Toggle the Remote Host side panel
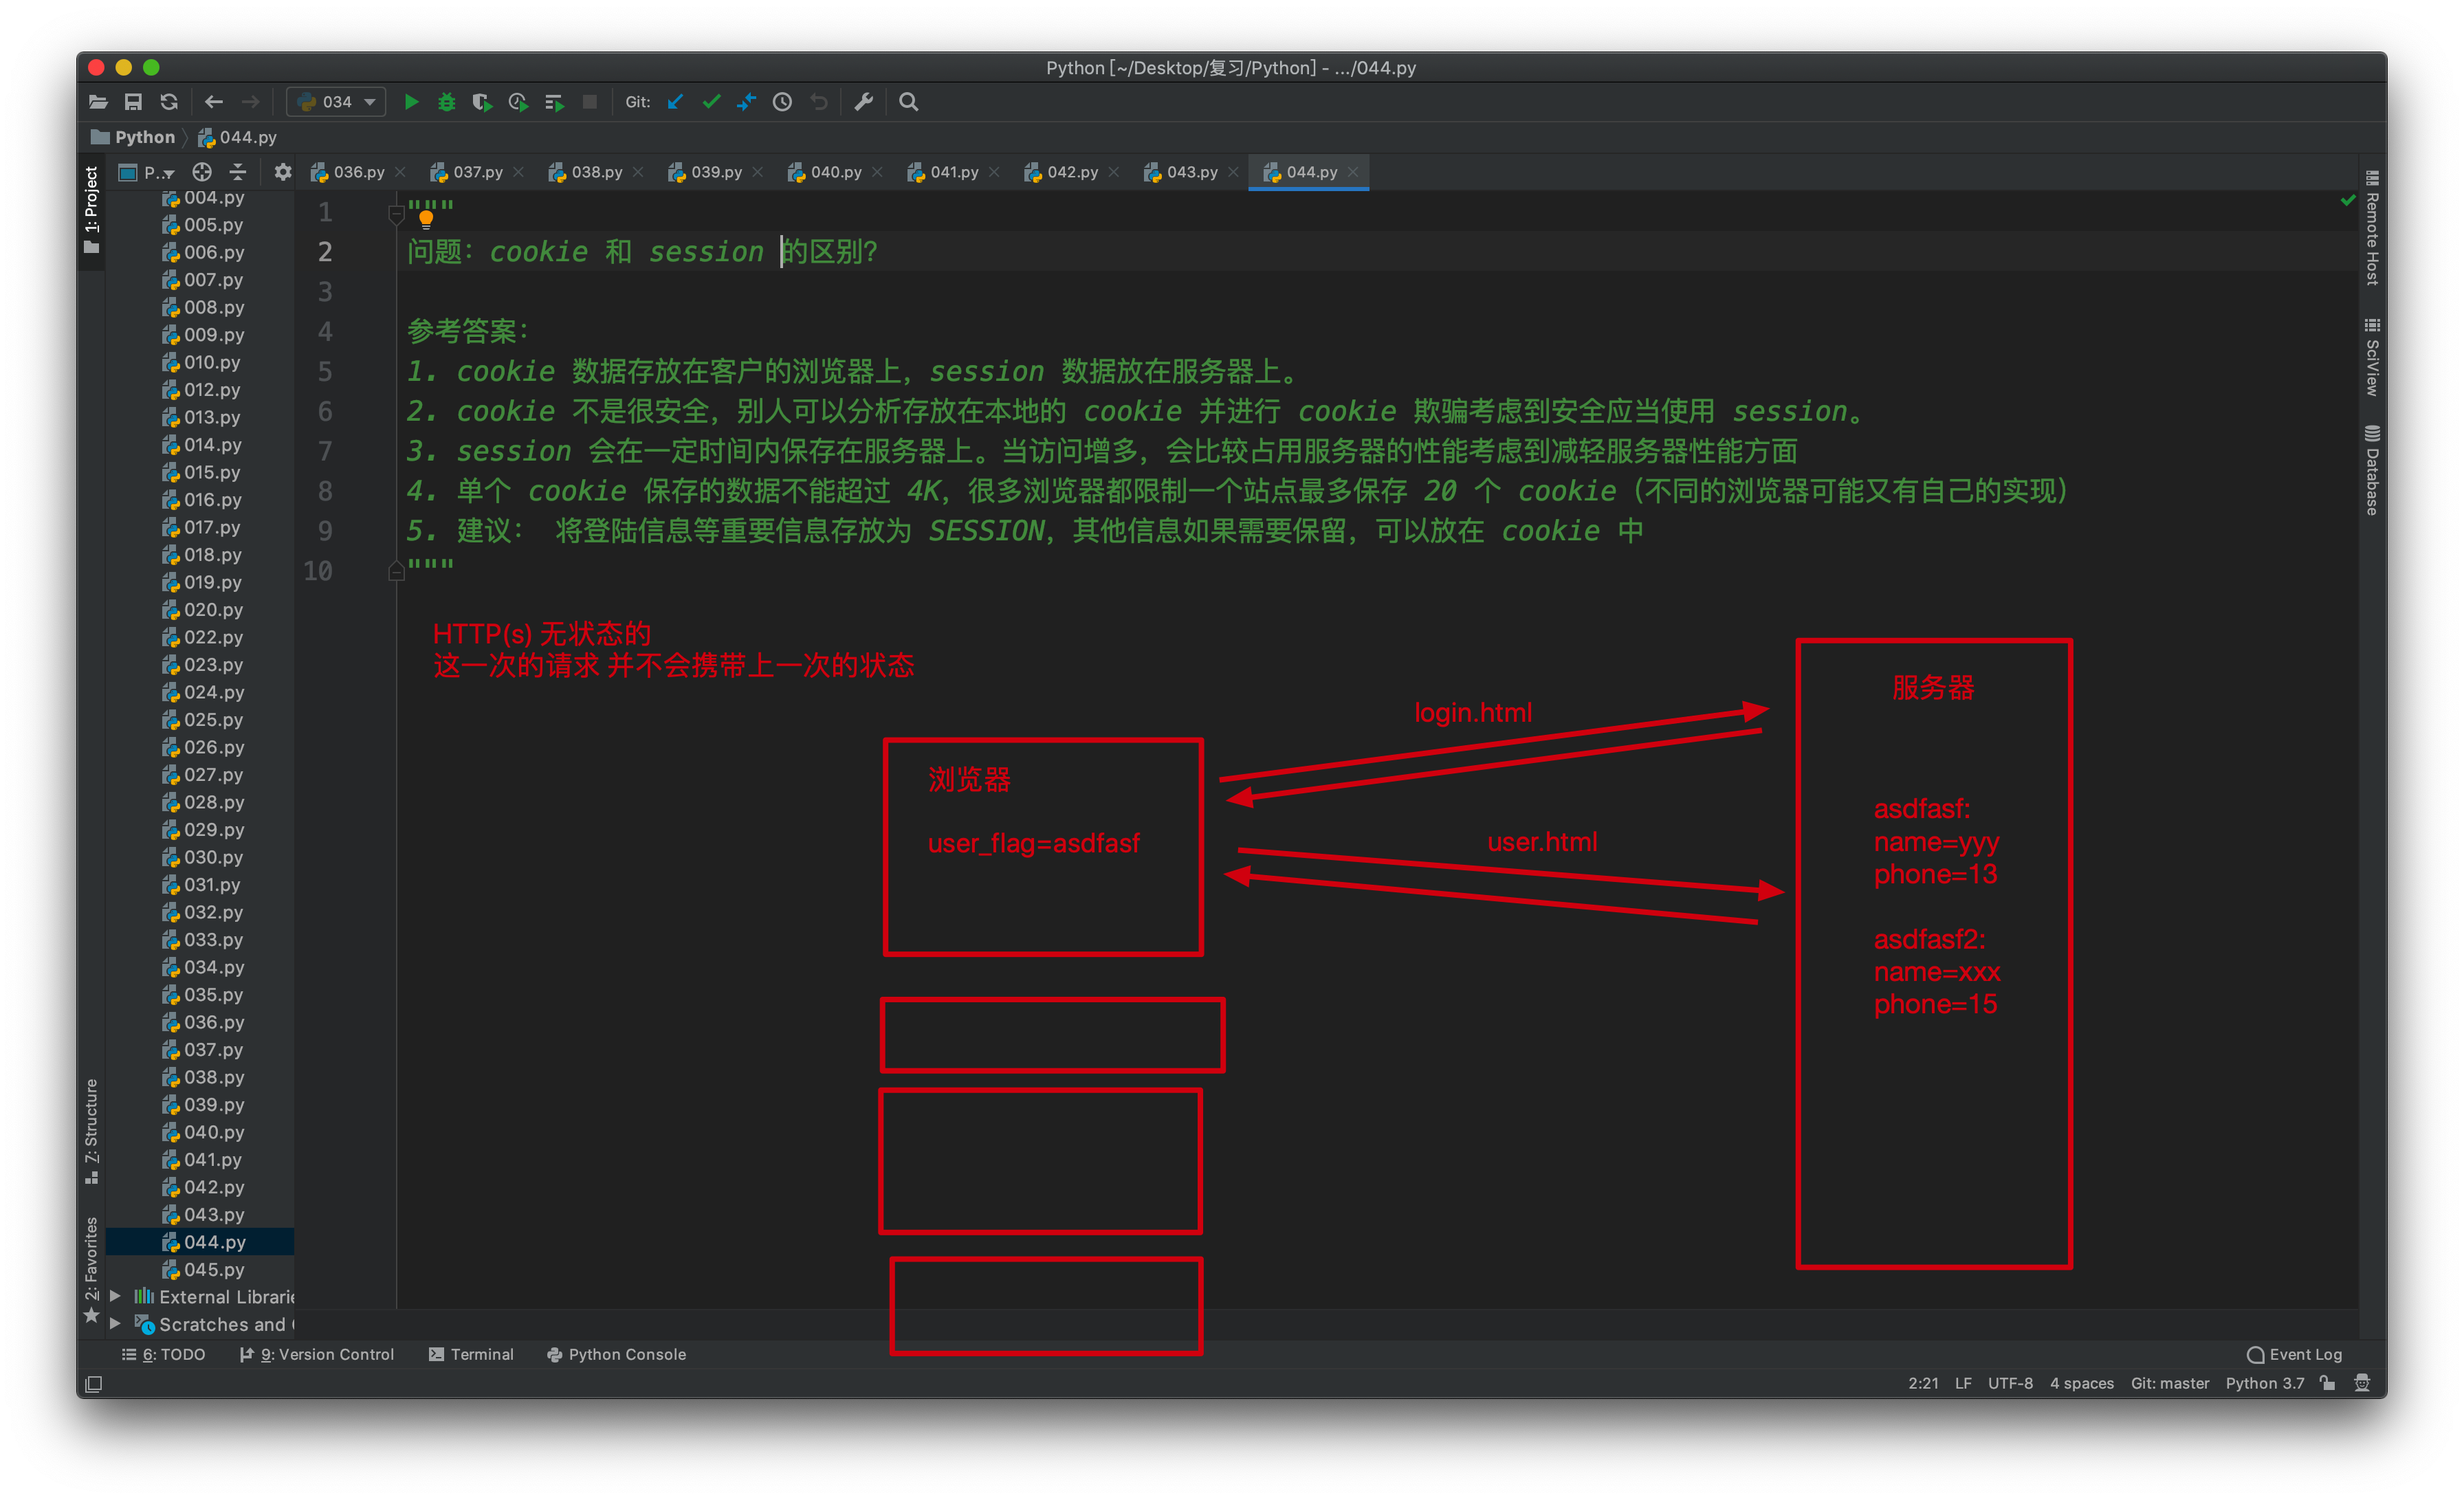 point(2372,228)
